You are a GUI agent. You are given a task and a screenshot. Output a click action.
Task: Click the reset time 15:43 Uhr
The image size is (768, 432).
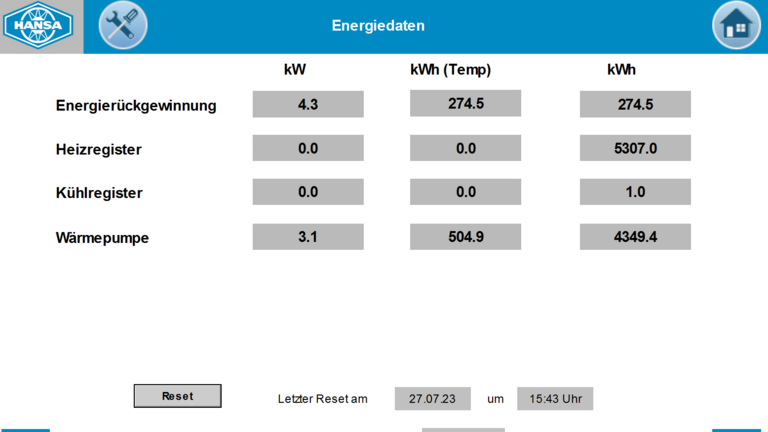pyautogui.click(x=555, y=399)
